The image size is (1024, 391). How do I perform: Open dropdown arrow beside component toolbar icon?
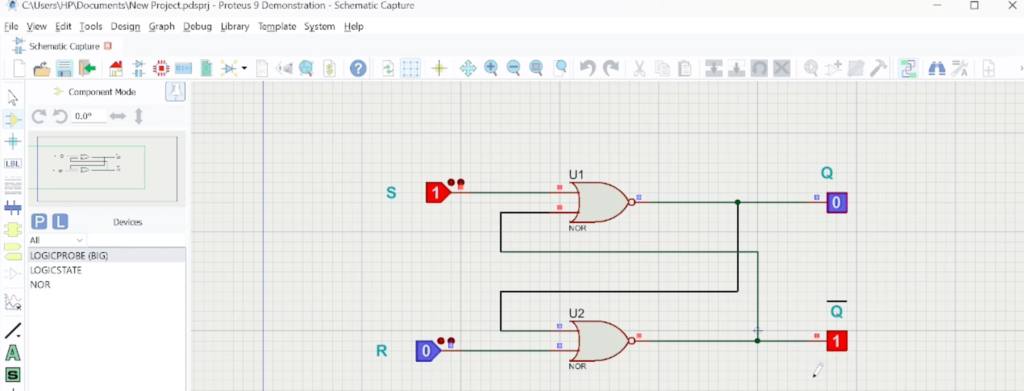point(244,68)
